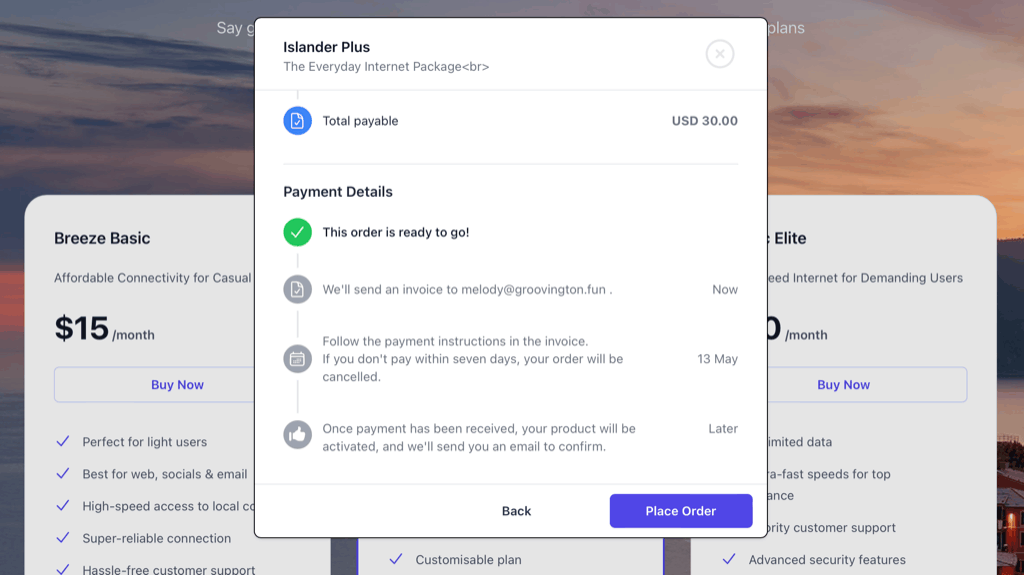Click the Advanced security features checkmark

pyautogui.click(x=729, y=560)
